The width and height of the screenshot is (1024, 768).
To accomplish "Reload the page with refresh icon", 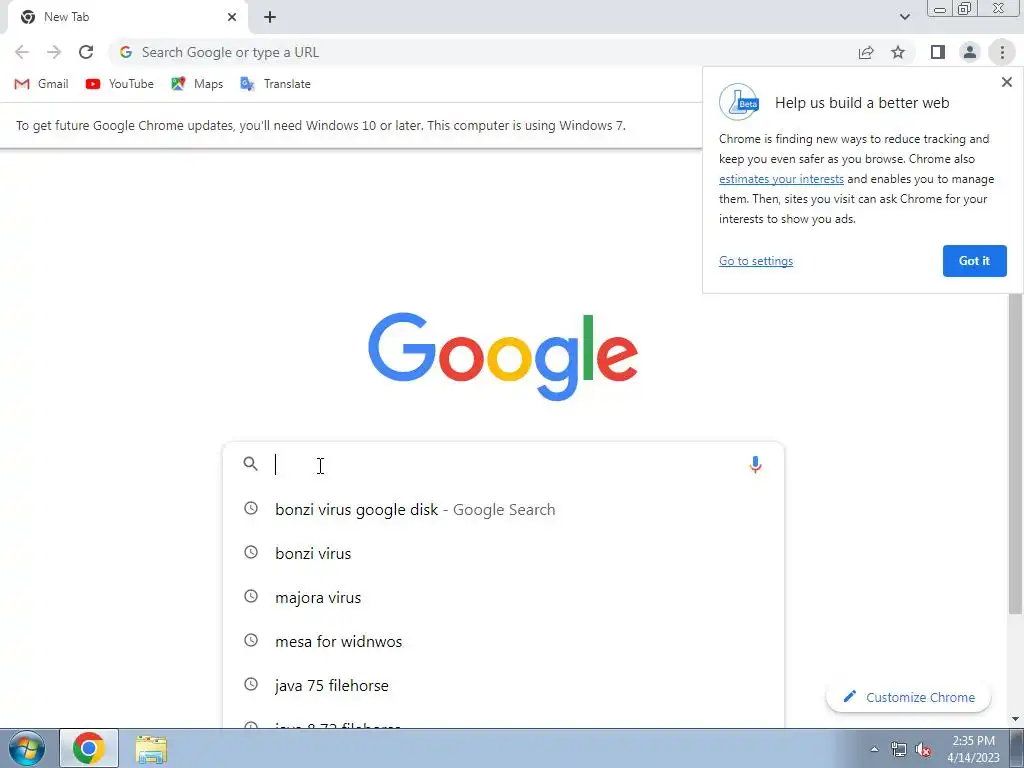I will (86, 52).
